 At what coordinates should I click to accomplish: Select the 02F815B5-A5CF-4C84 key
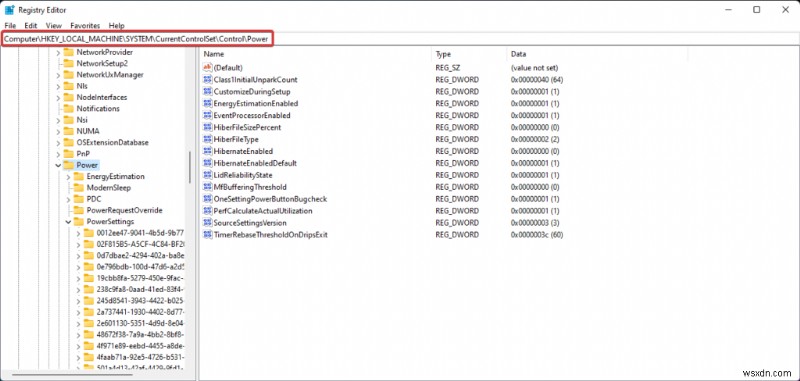(x=140, y=244)
